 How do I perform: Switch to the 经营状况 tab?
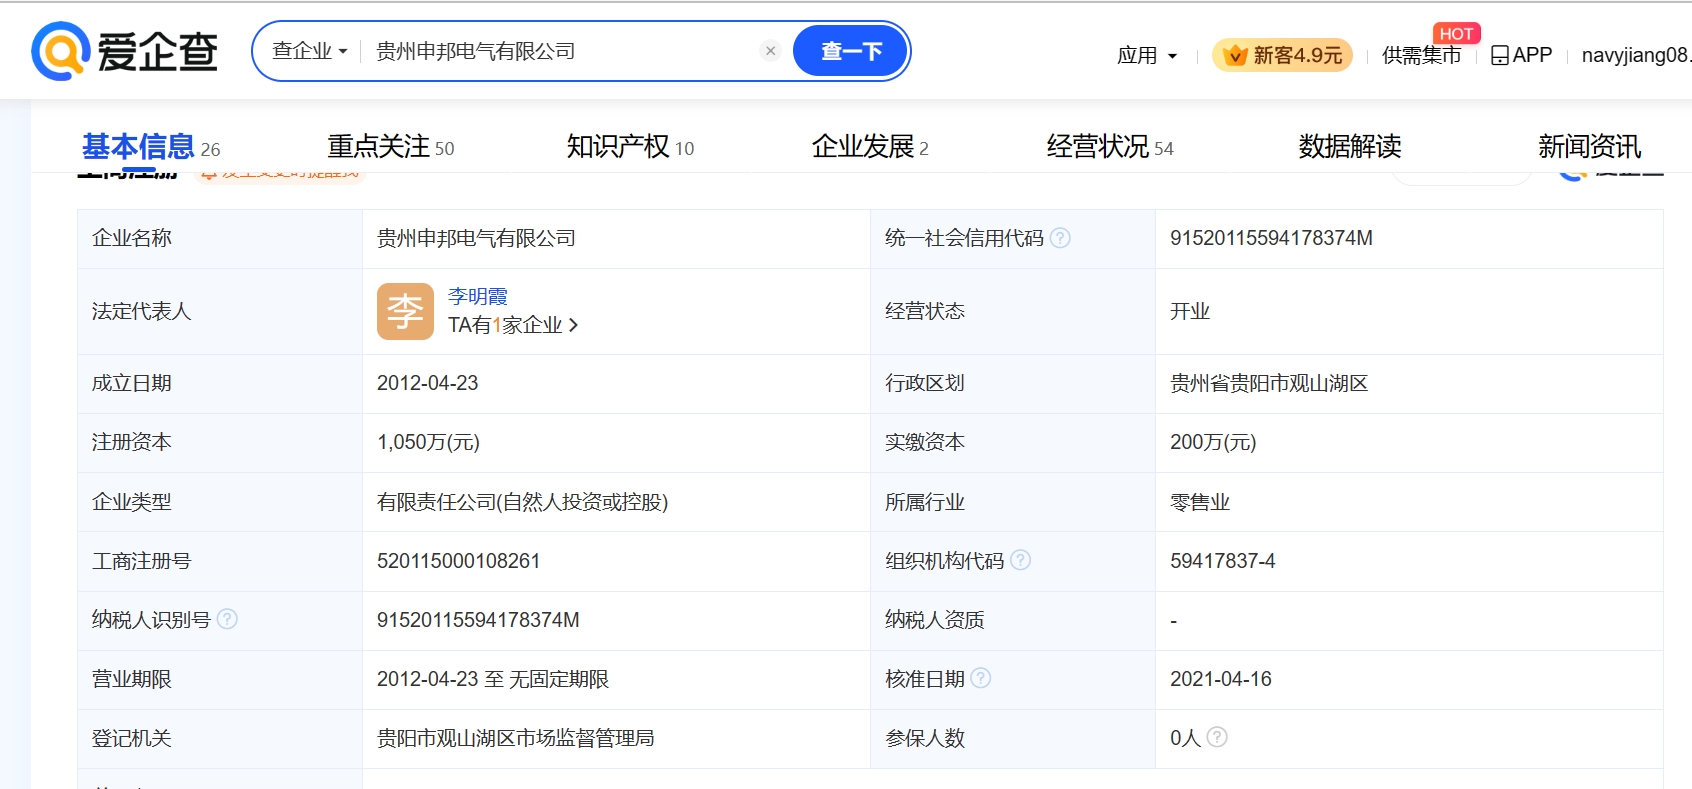1110,147
